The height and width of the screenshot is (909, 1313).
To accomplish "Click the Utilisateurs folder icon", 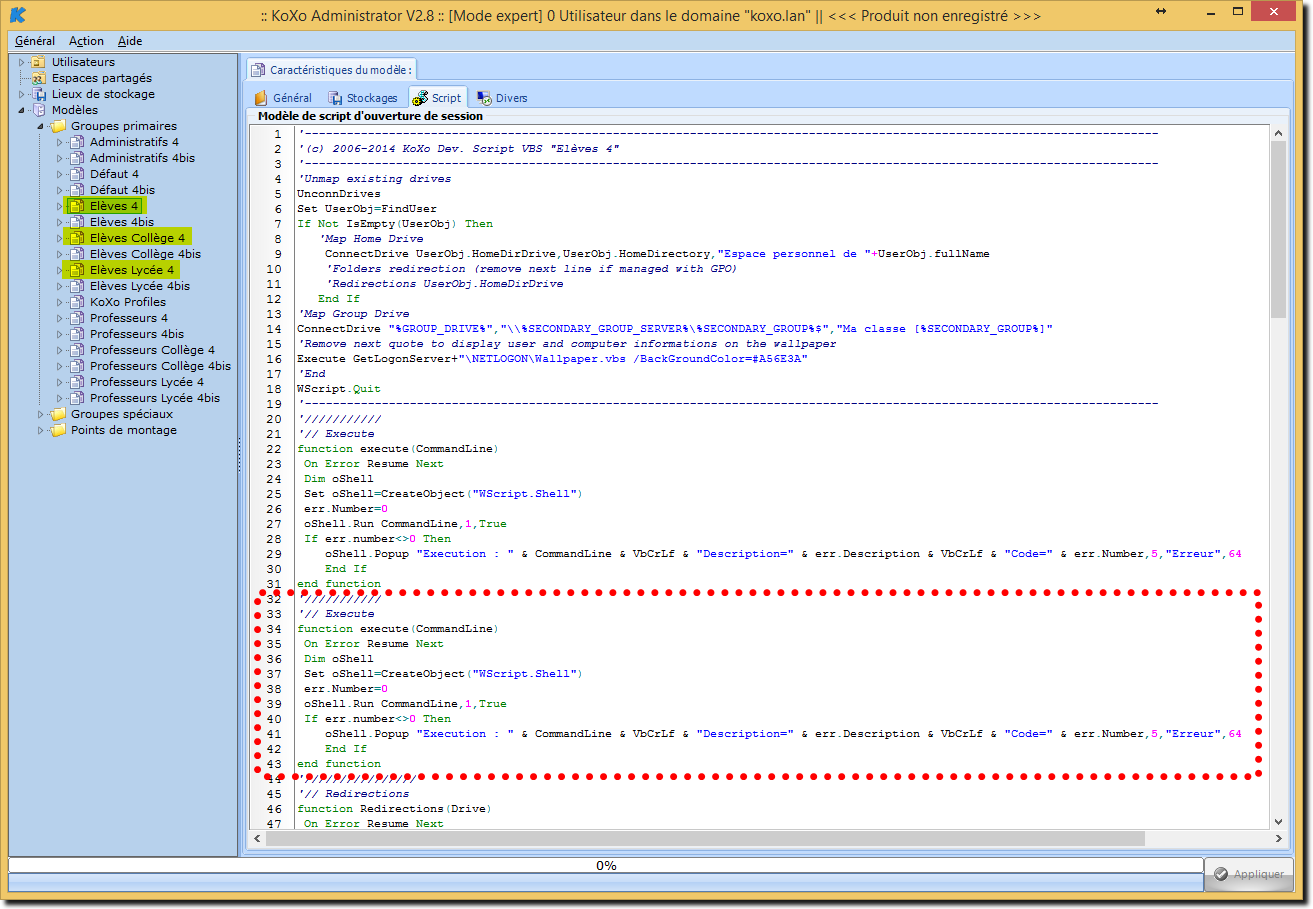I will click(x=38, y=62).
